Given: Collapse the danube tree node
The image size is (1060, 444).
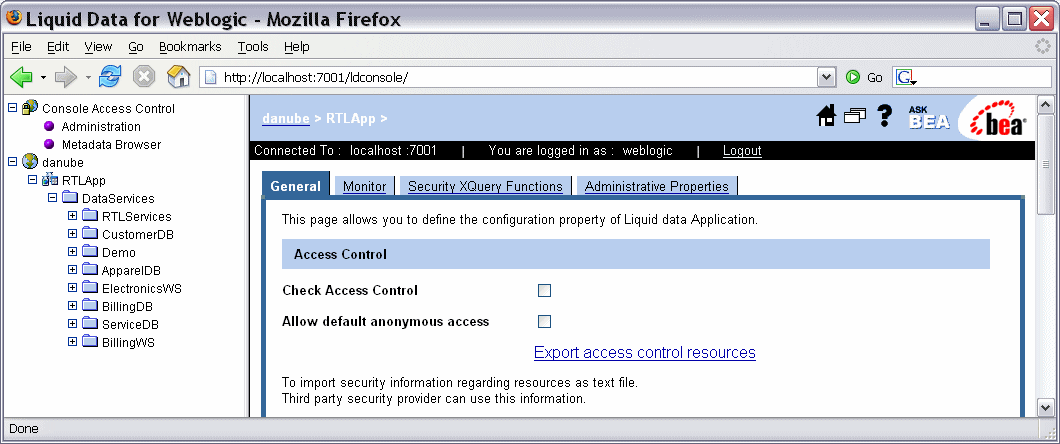Looking at the screenshot, I should click(12, 162).
